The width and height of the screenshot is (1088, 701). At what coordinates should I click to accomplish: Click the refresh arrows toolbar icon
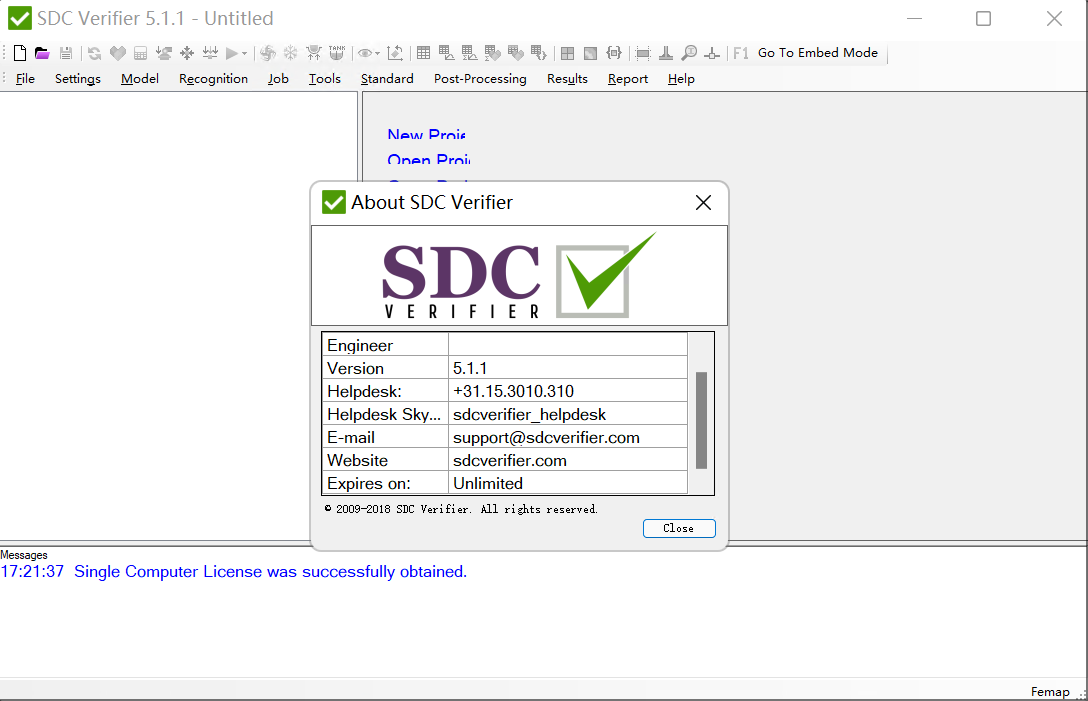[94, 53]
